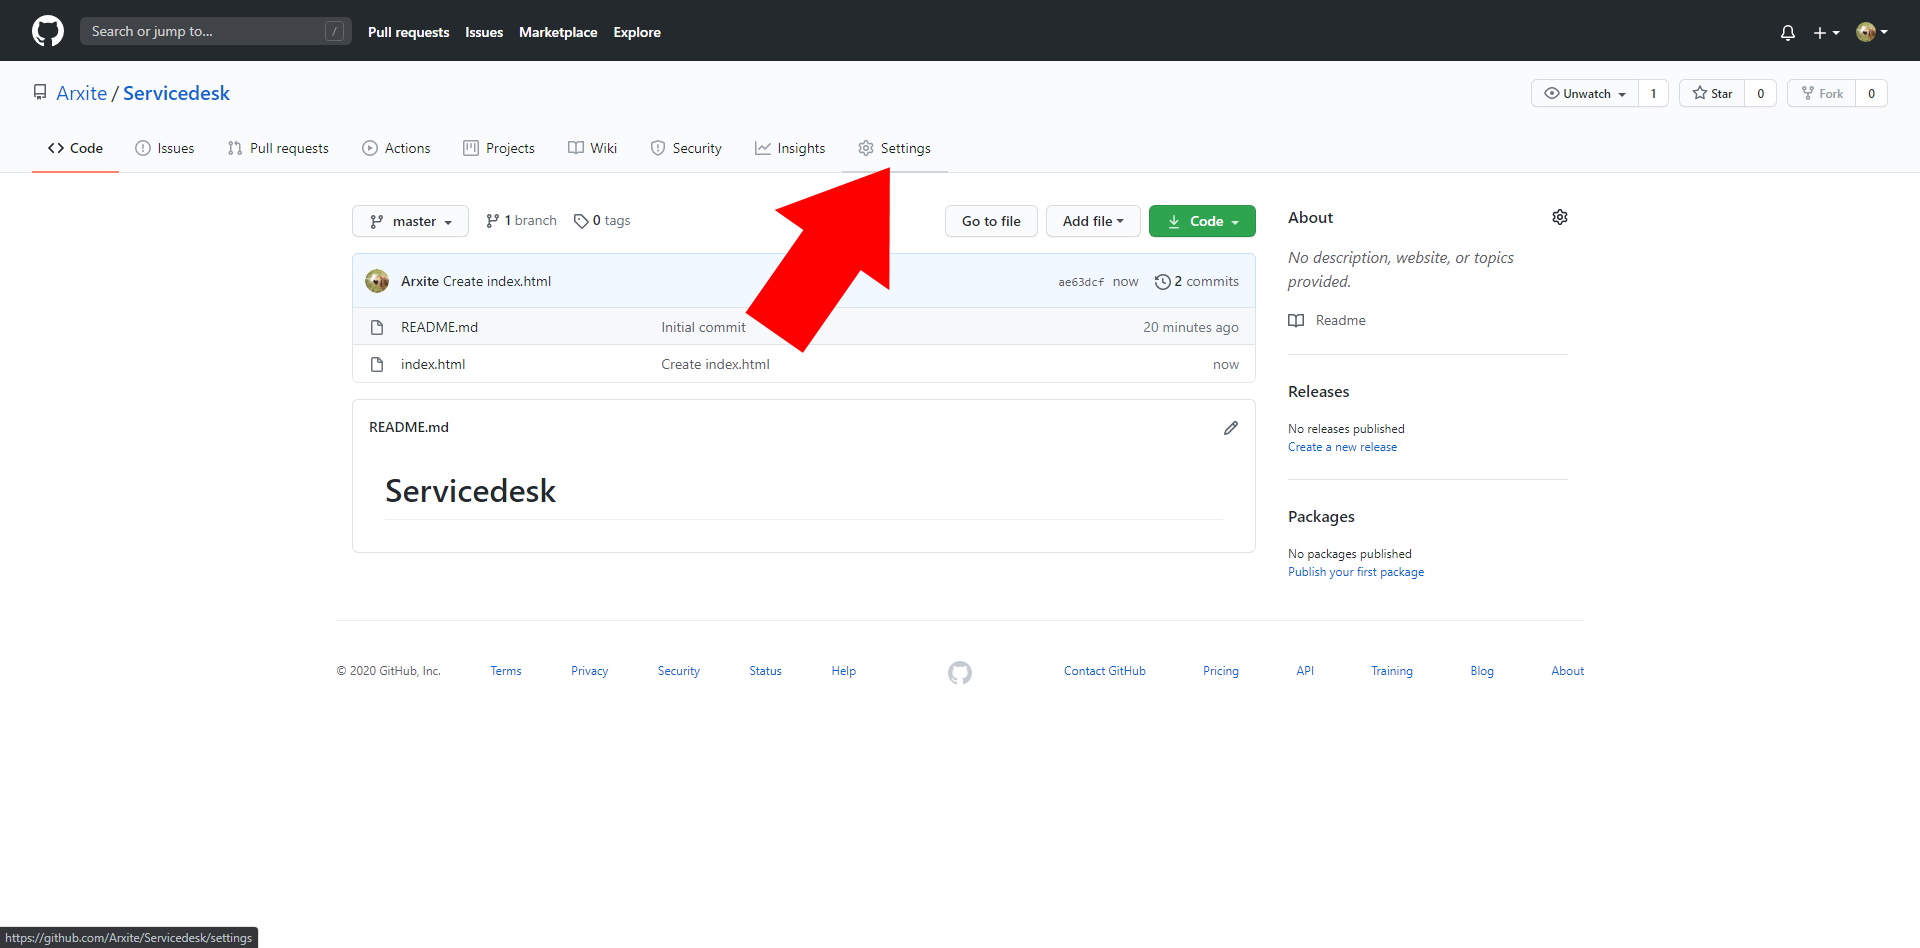Expand the green Code download dropdown
The image size is (1920, 948).
pos(1202,221)
